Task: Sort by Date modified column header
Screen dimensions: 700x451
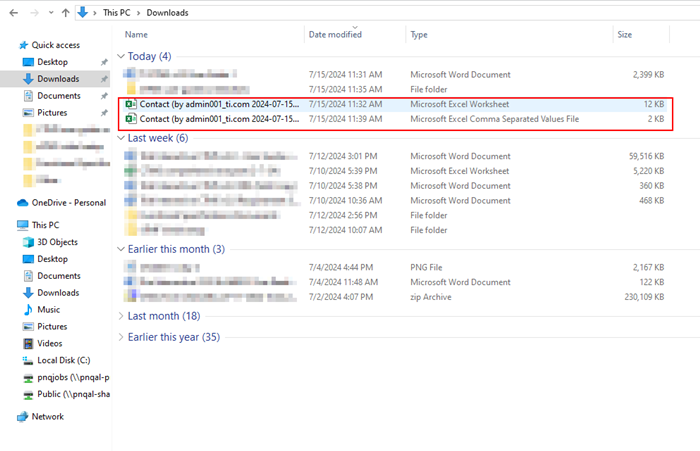Action: (x=335, y=35)
